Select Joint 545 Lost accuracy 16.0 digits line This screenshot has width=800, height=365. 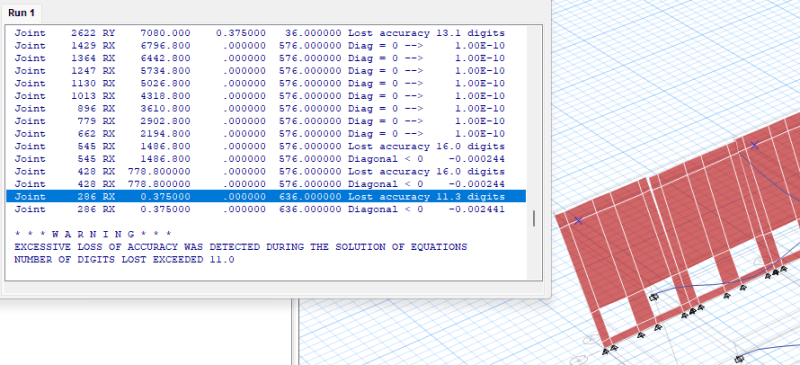(260, 146)
